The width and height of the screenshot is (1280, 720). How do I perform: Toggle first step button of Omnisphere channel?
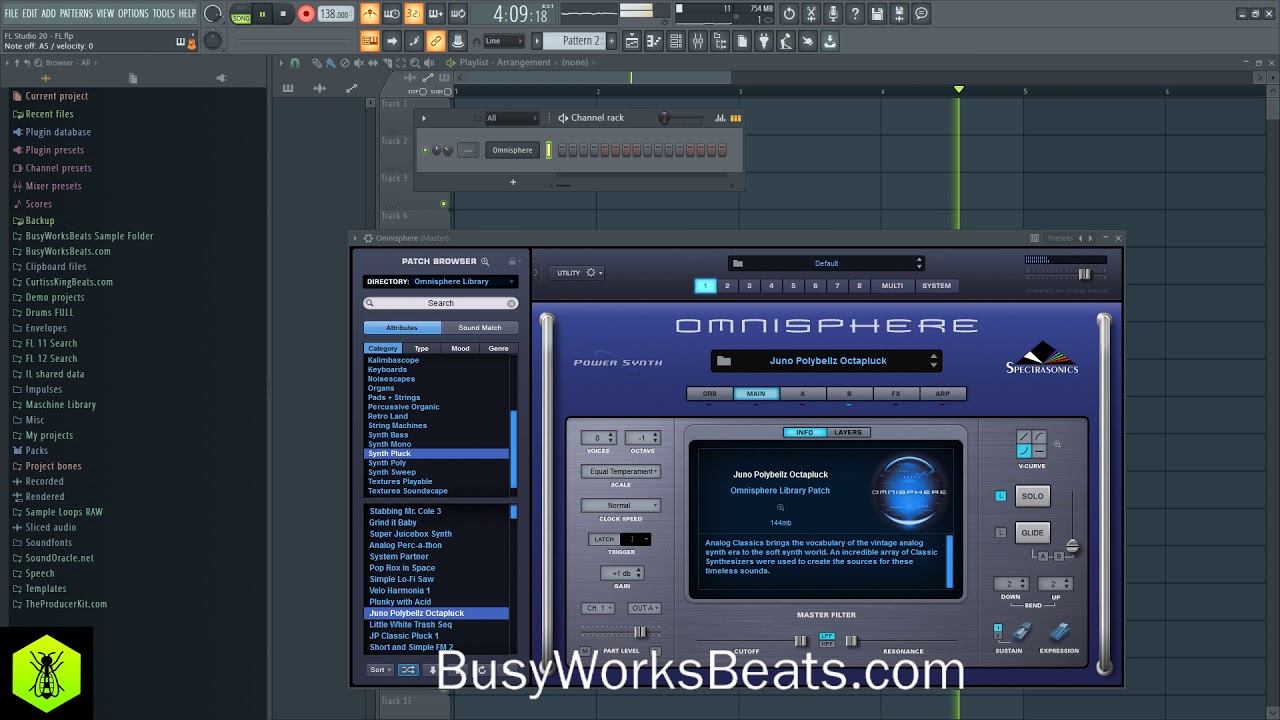click(x=562, y=150)
